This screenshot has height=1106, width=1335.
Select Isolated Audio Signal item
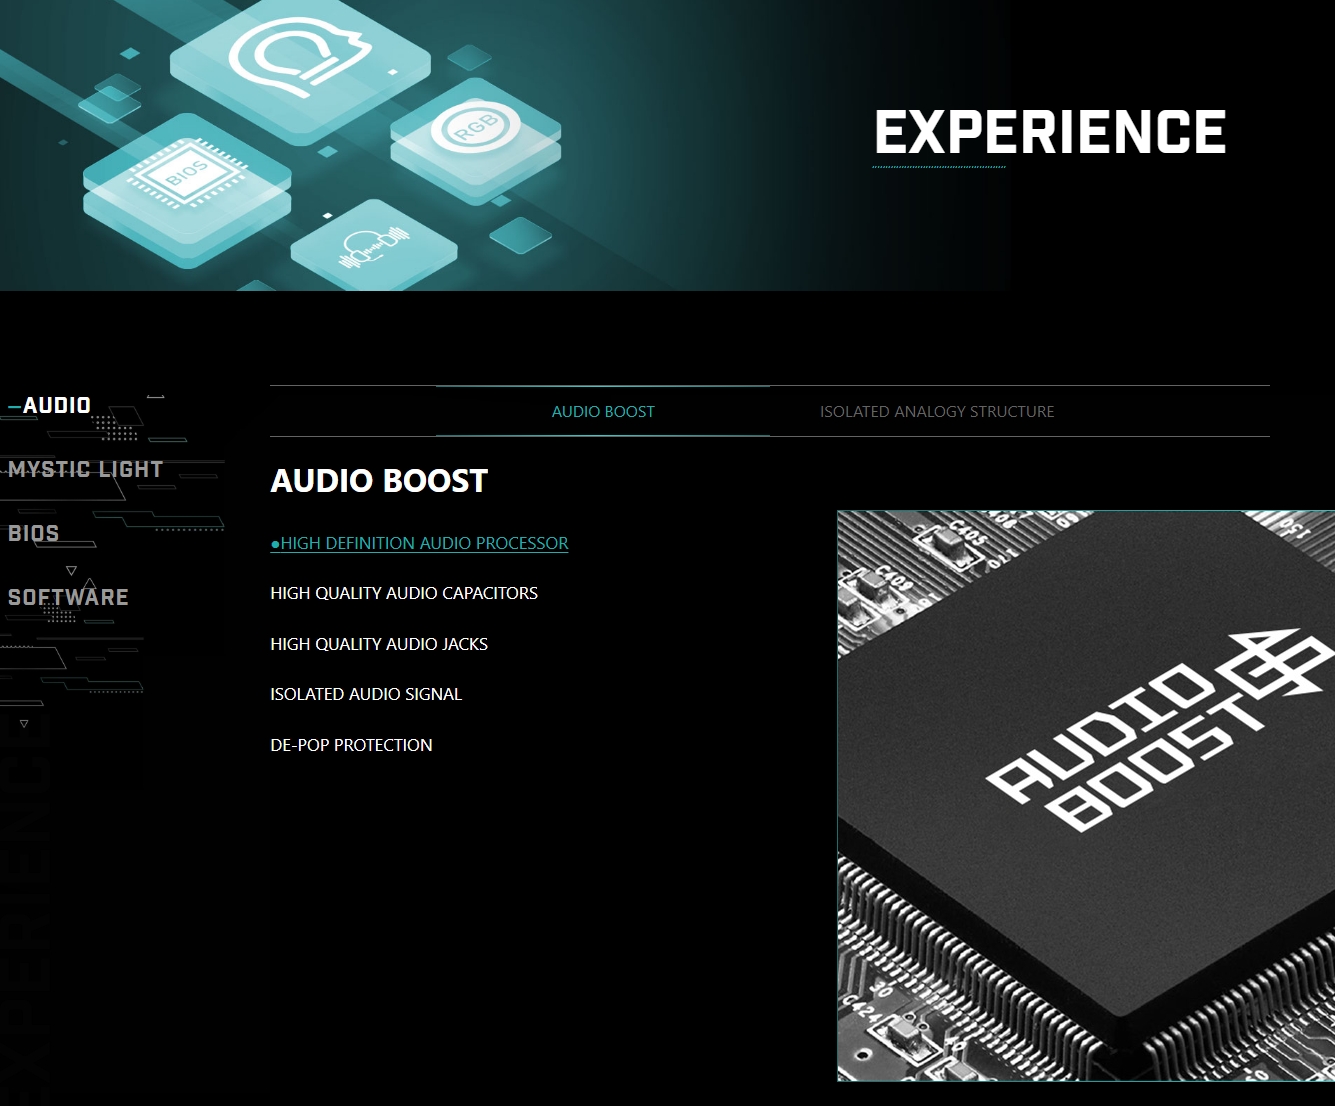point(366,694)
